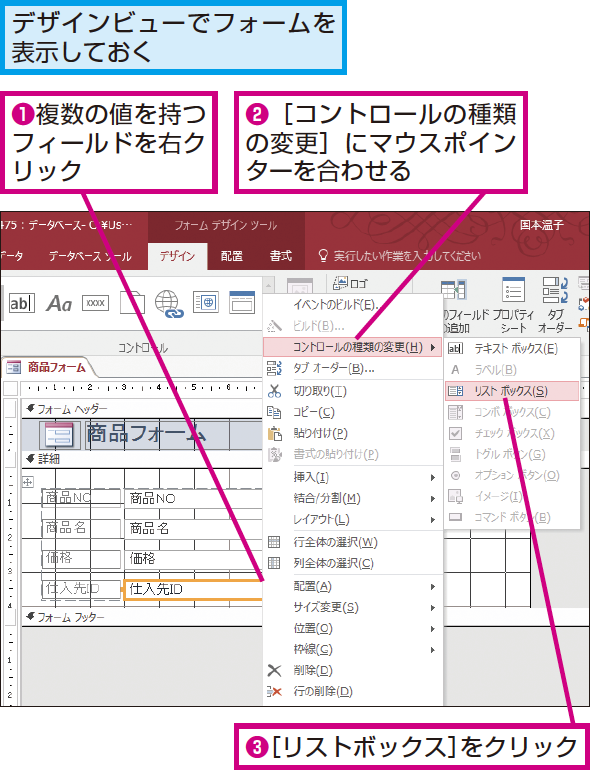Click the scissors icon beside 切り取り(T)
This screenshot has height=770, width=600.
tap(274, 391)
